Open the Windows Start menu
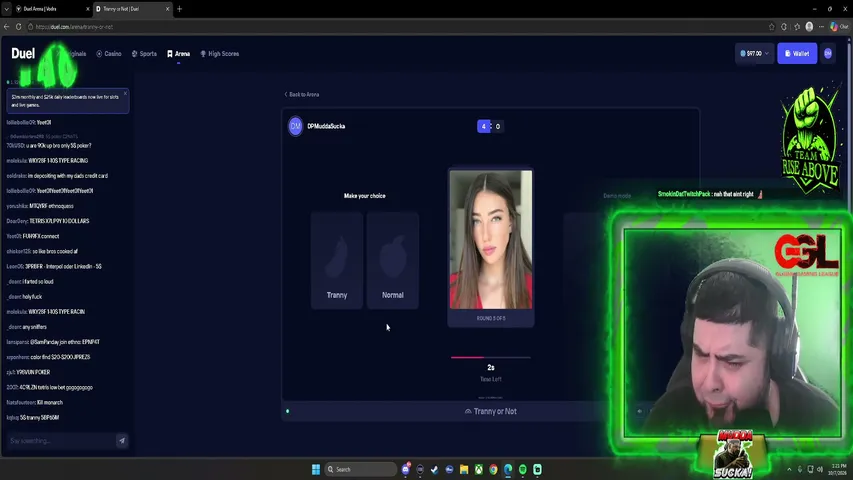 tap(316, 469)
